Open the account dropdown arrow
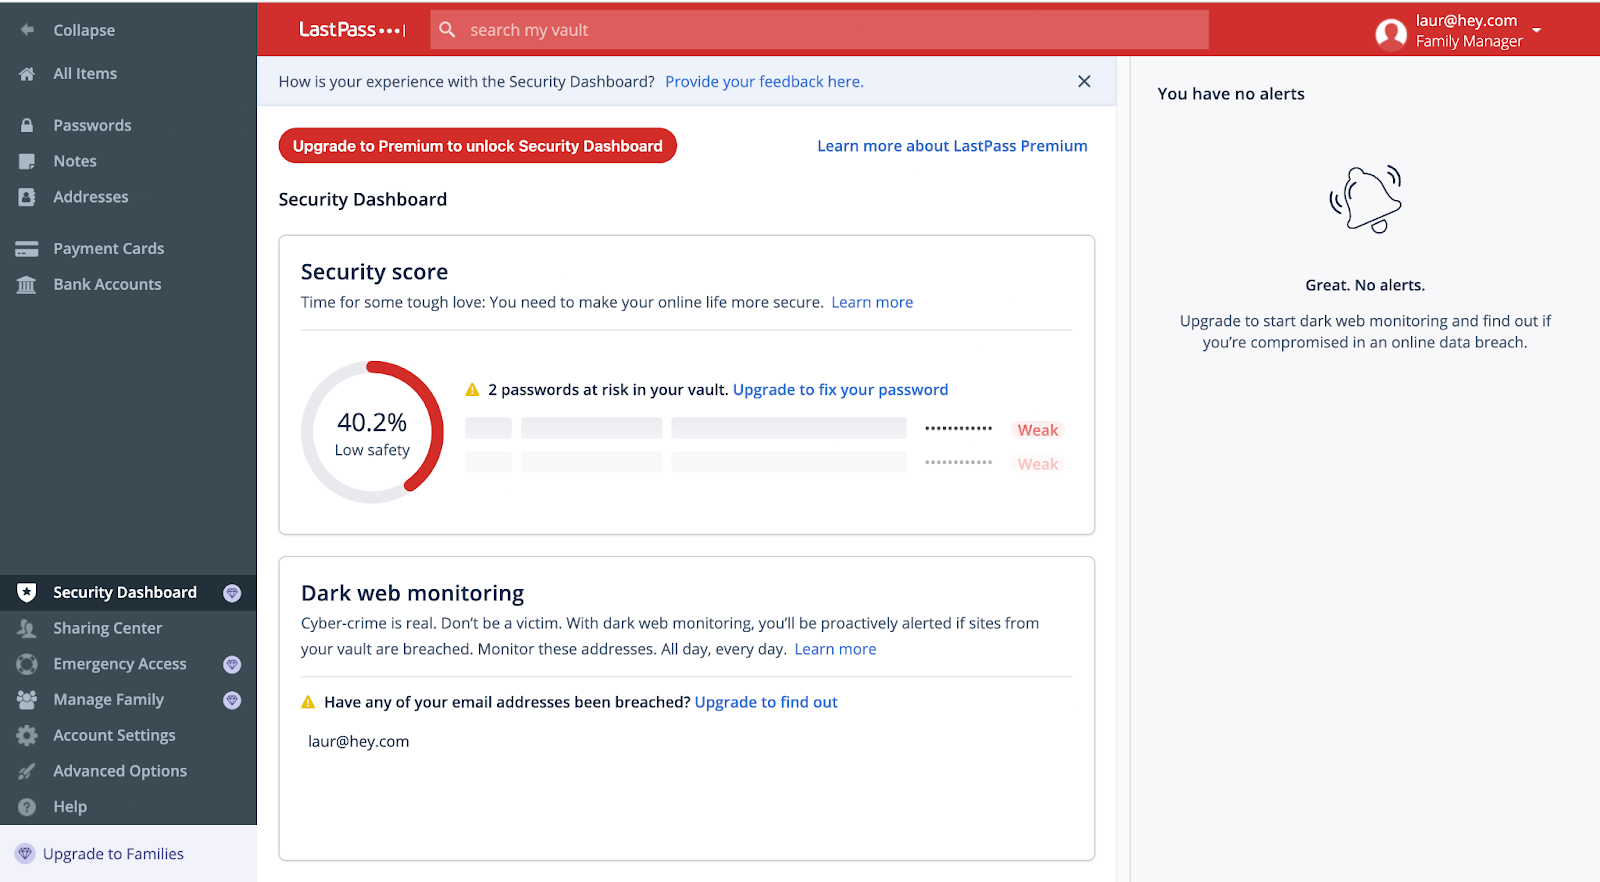The height and width of the screenshot is (882, 1600). coord(1537,30)
